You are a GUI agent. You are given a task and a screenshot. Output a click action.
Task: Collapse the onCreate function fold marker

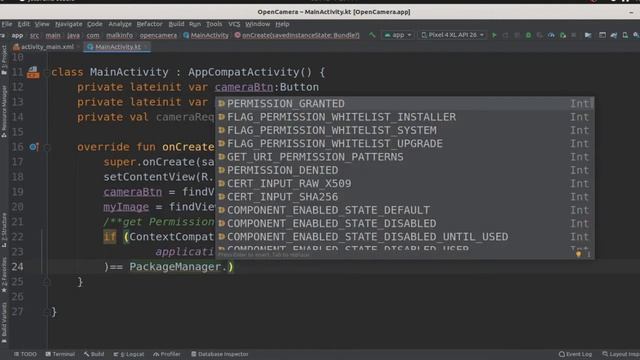(x=47, y=147)
